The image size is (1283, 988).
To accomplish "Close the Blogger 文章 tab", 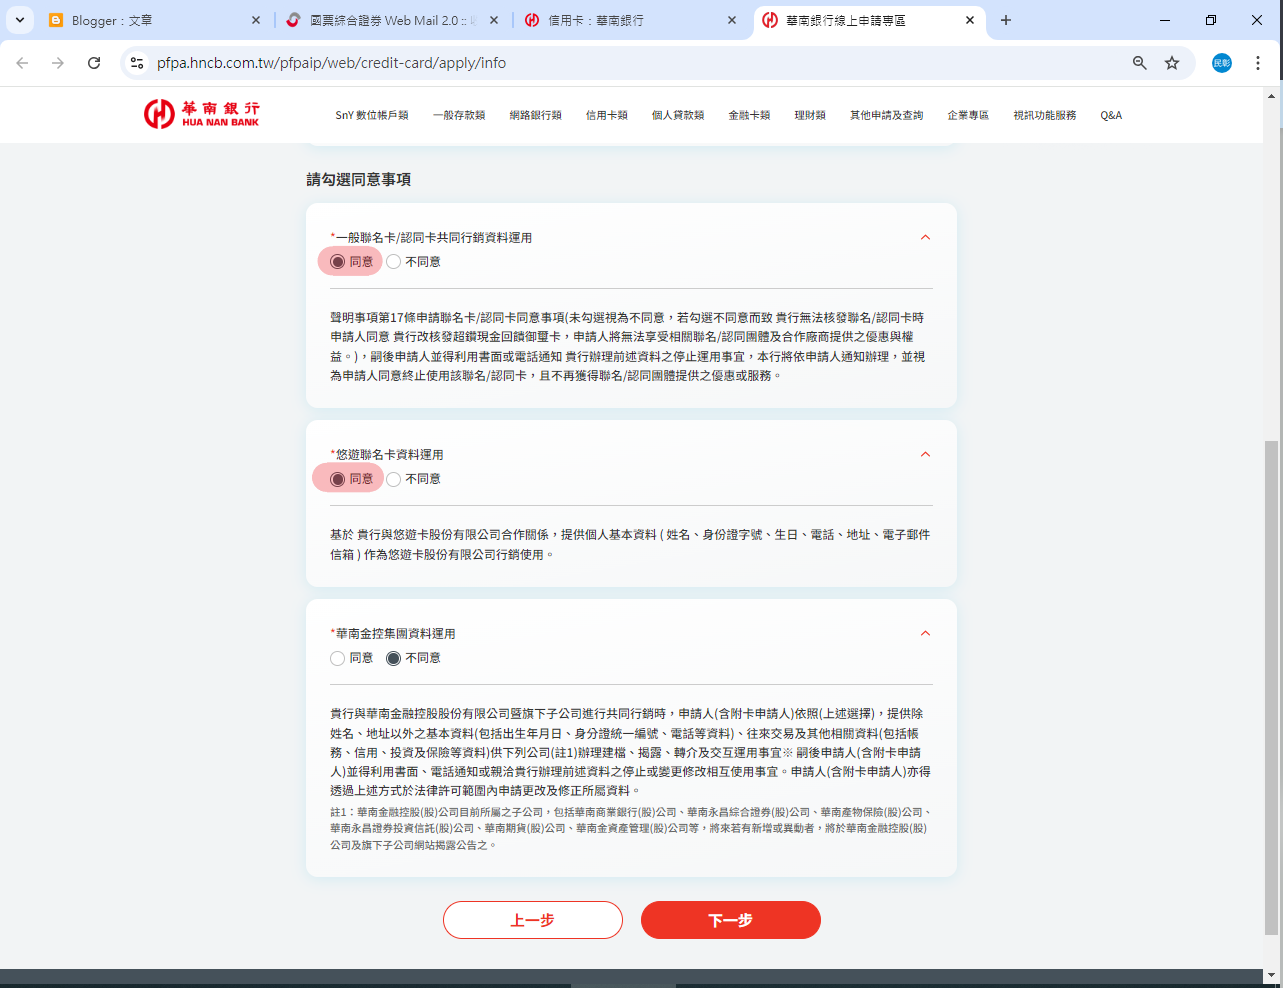I will coord(256,20).
